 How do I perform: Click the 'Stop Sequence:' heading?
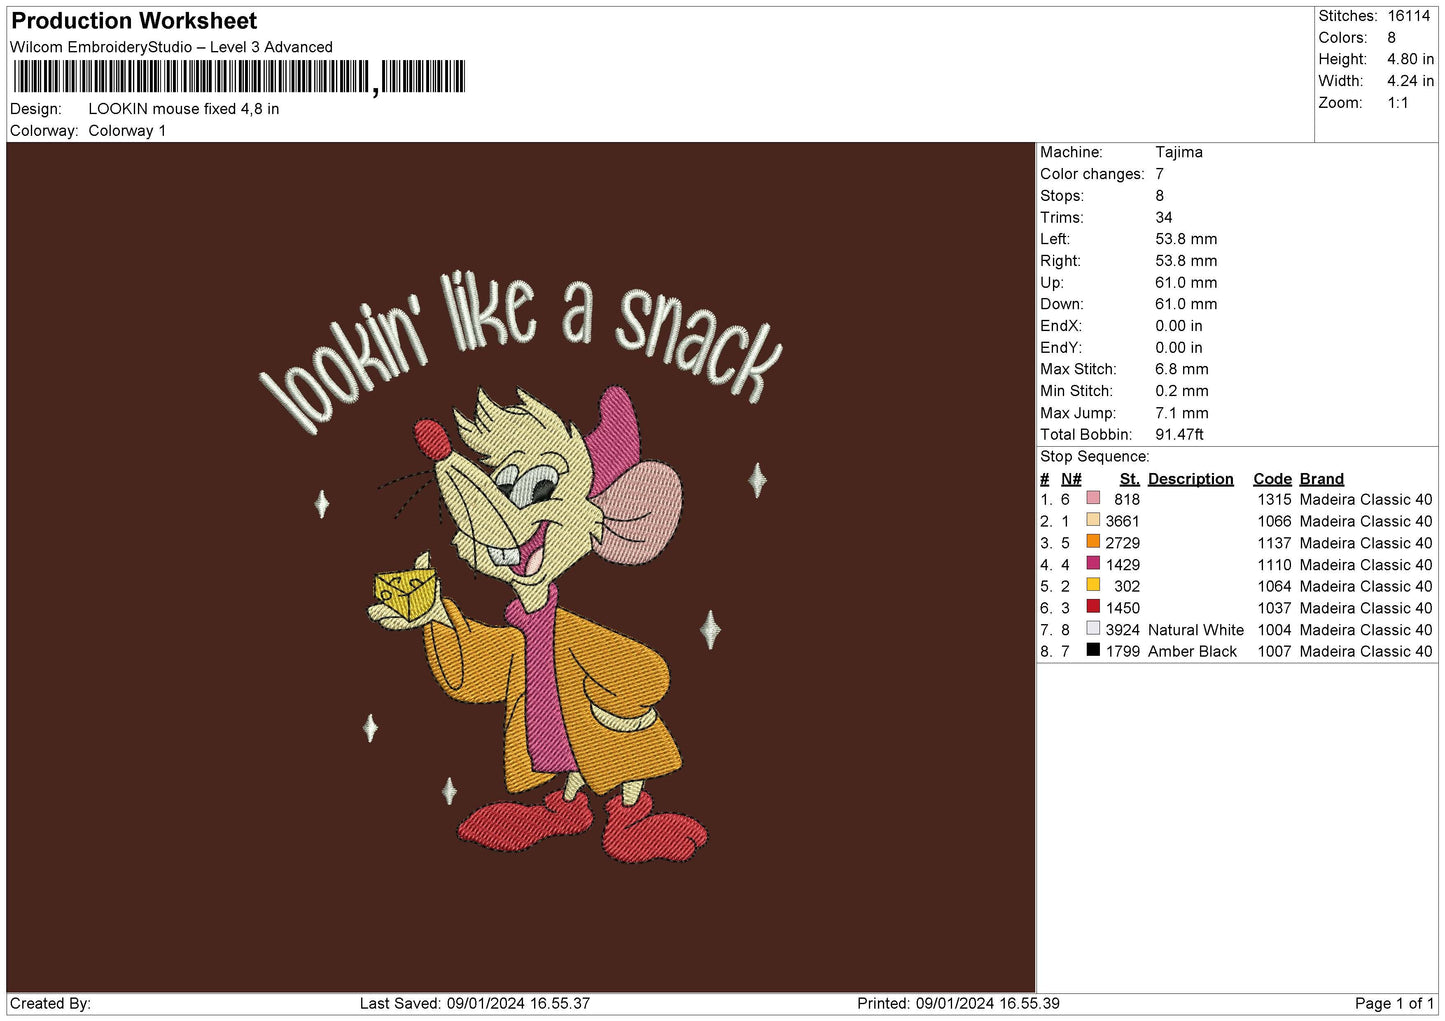coord(1095,457)
